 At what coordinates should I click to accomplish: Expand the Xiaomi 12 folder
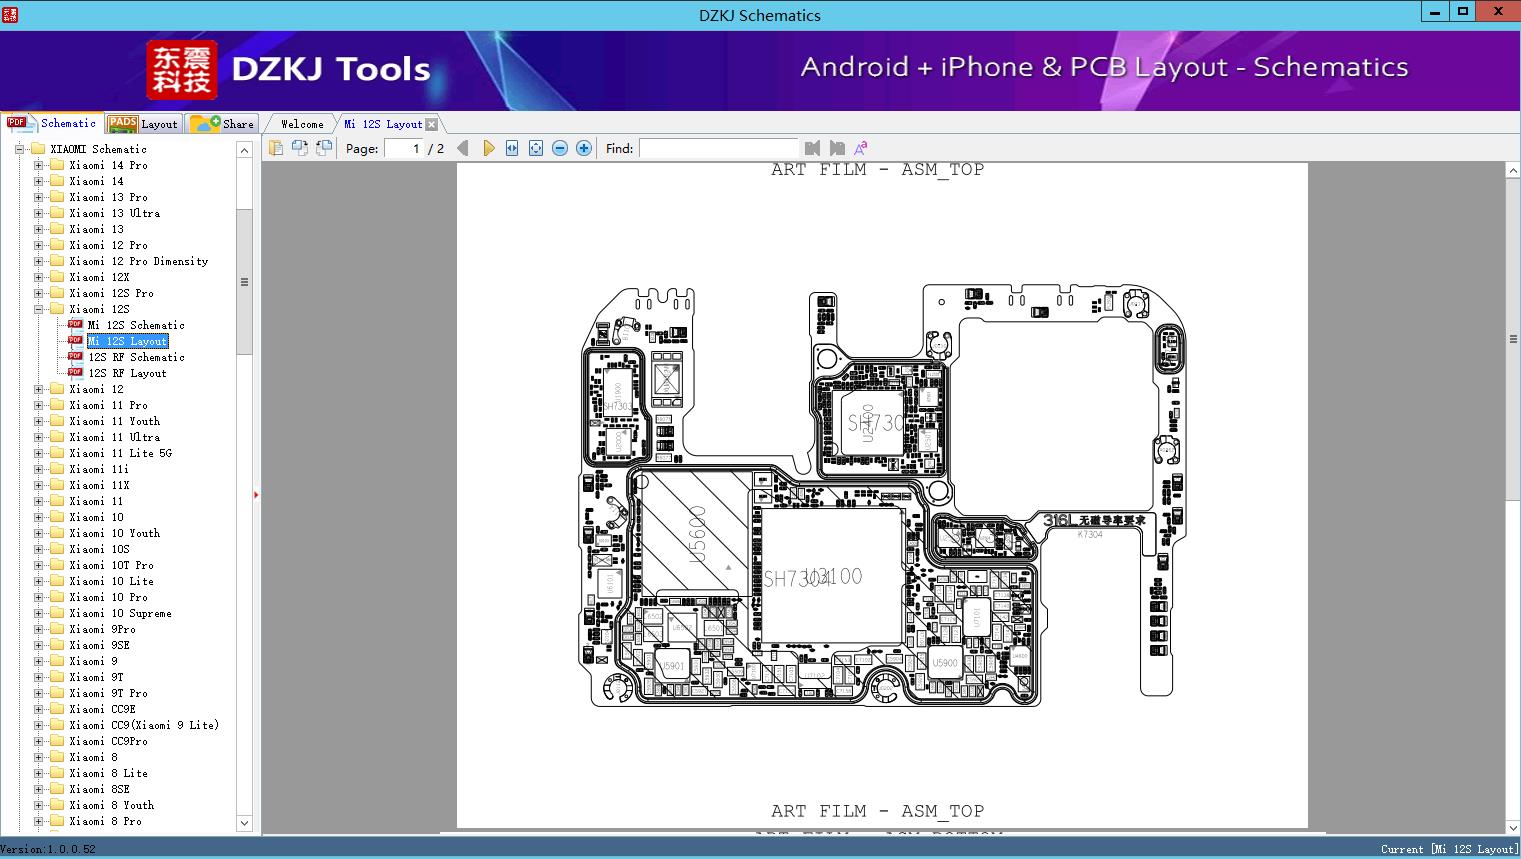pyautogui.click(x=39, y=389)
